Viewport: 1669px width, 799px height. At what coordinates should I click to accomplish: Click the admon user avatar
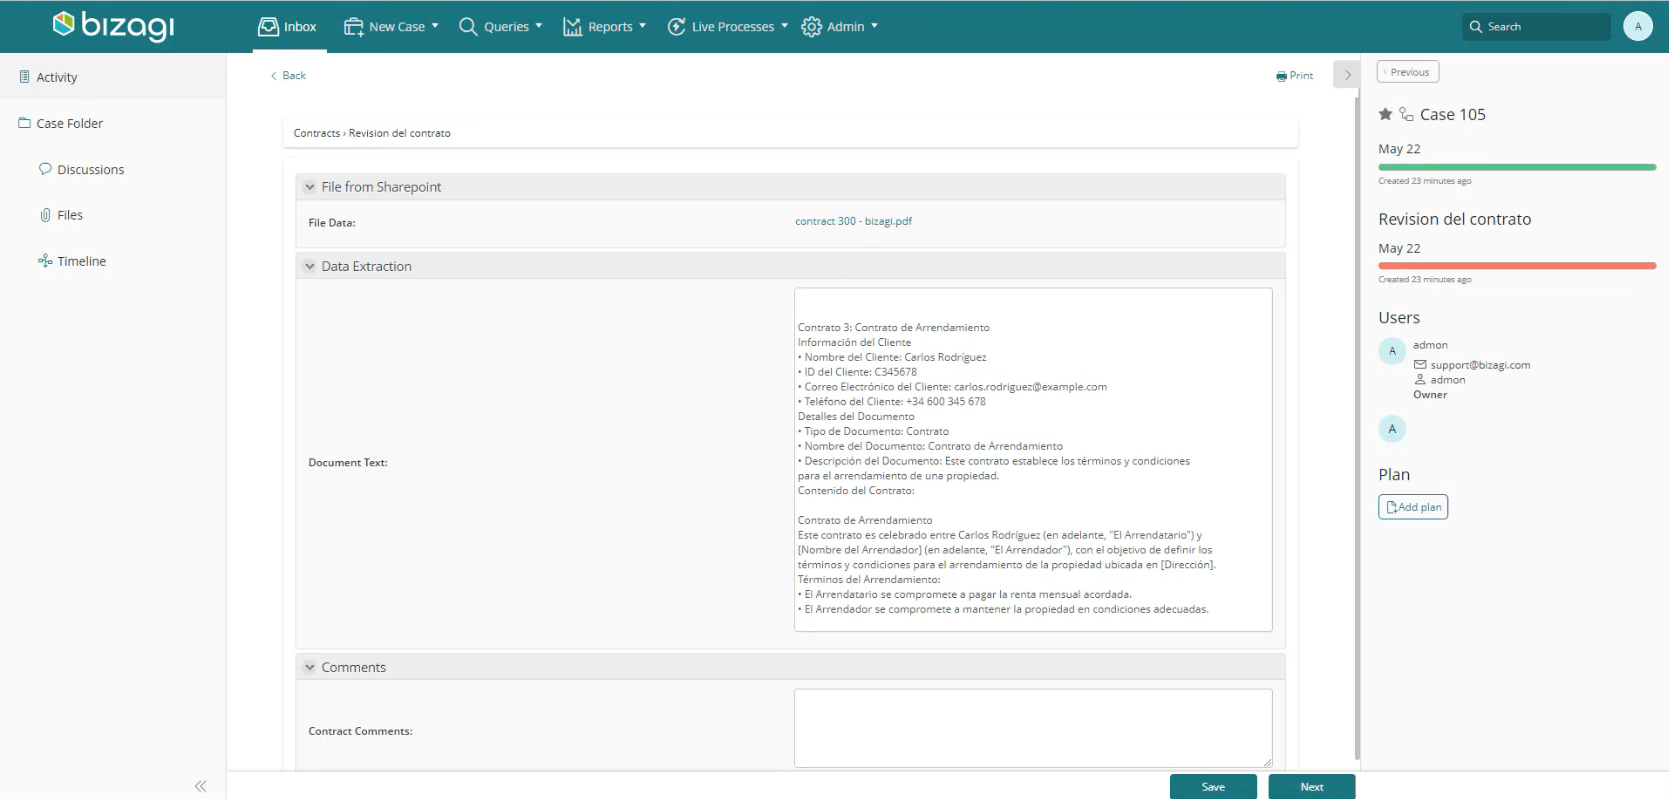1392,351
